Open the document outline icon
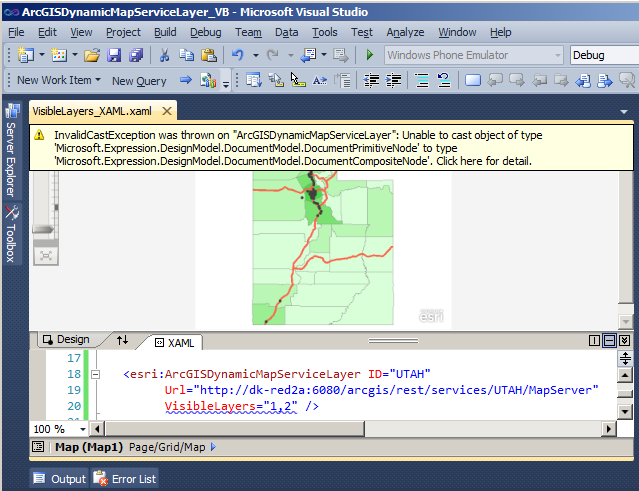Viewport: 639px width, 491px height. coord(38,447)
